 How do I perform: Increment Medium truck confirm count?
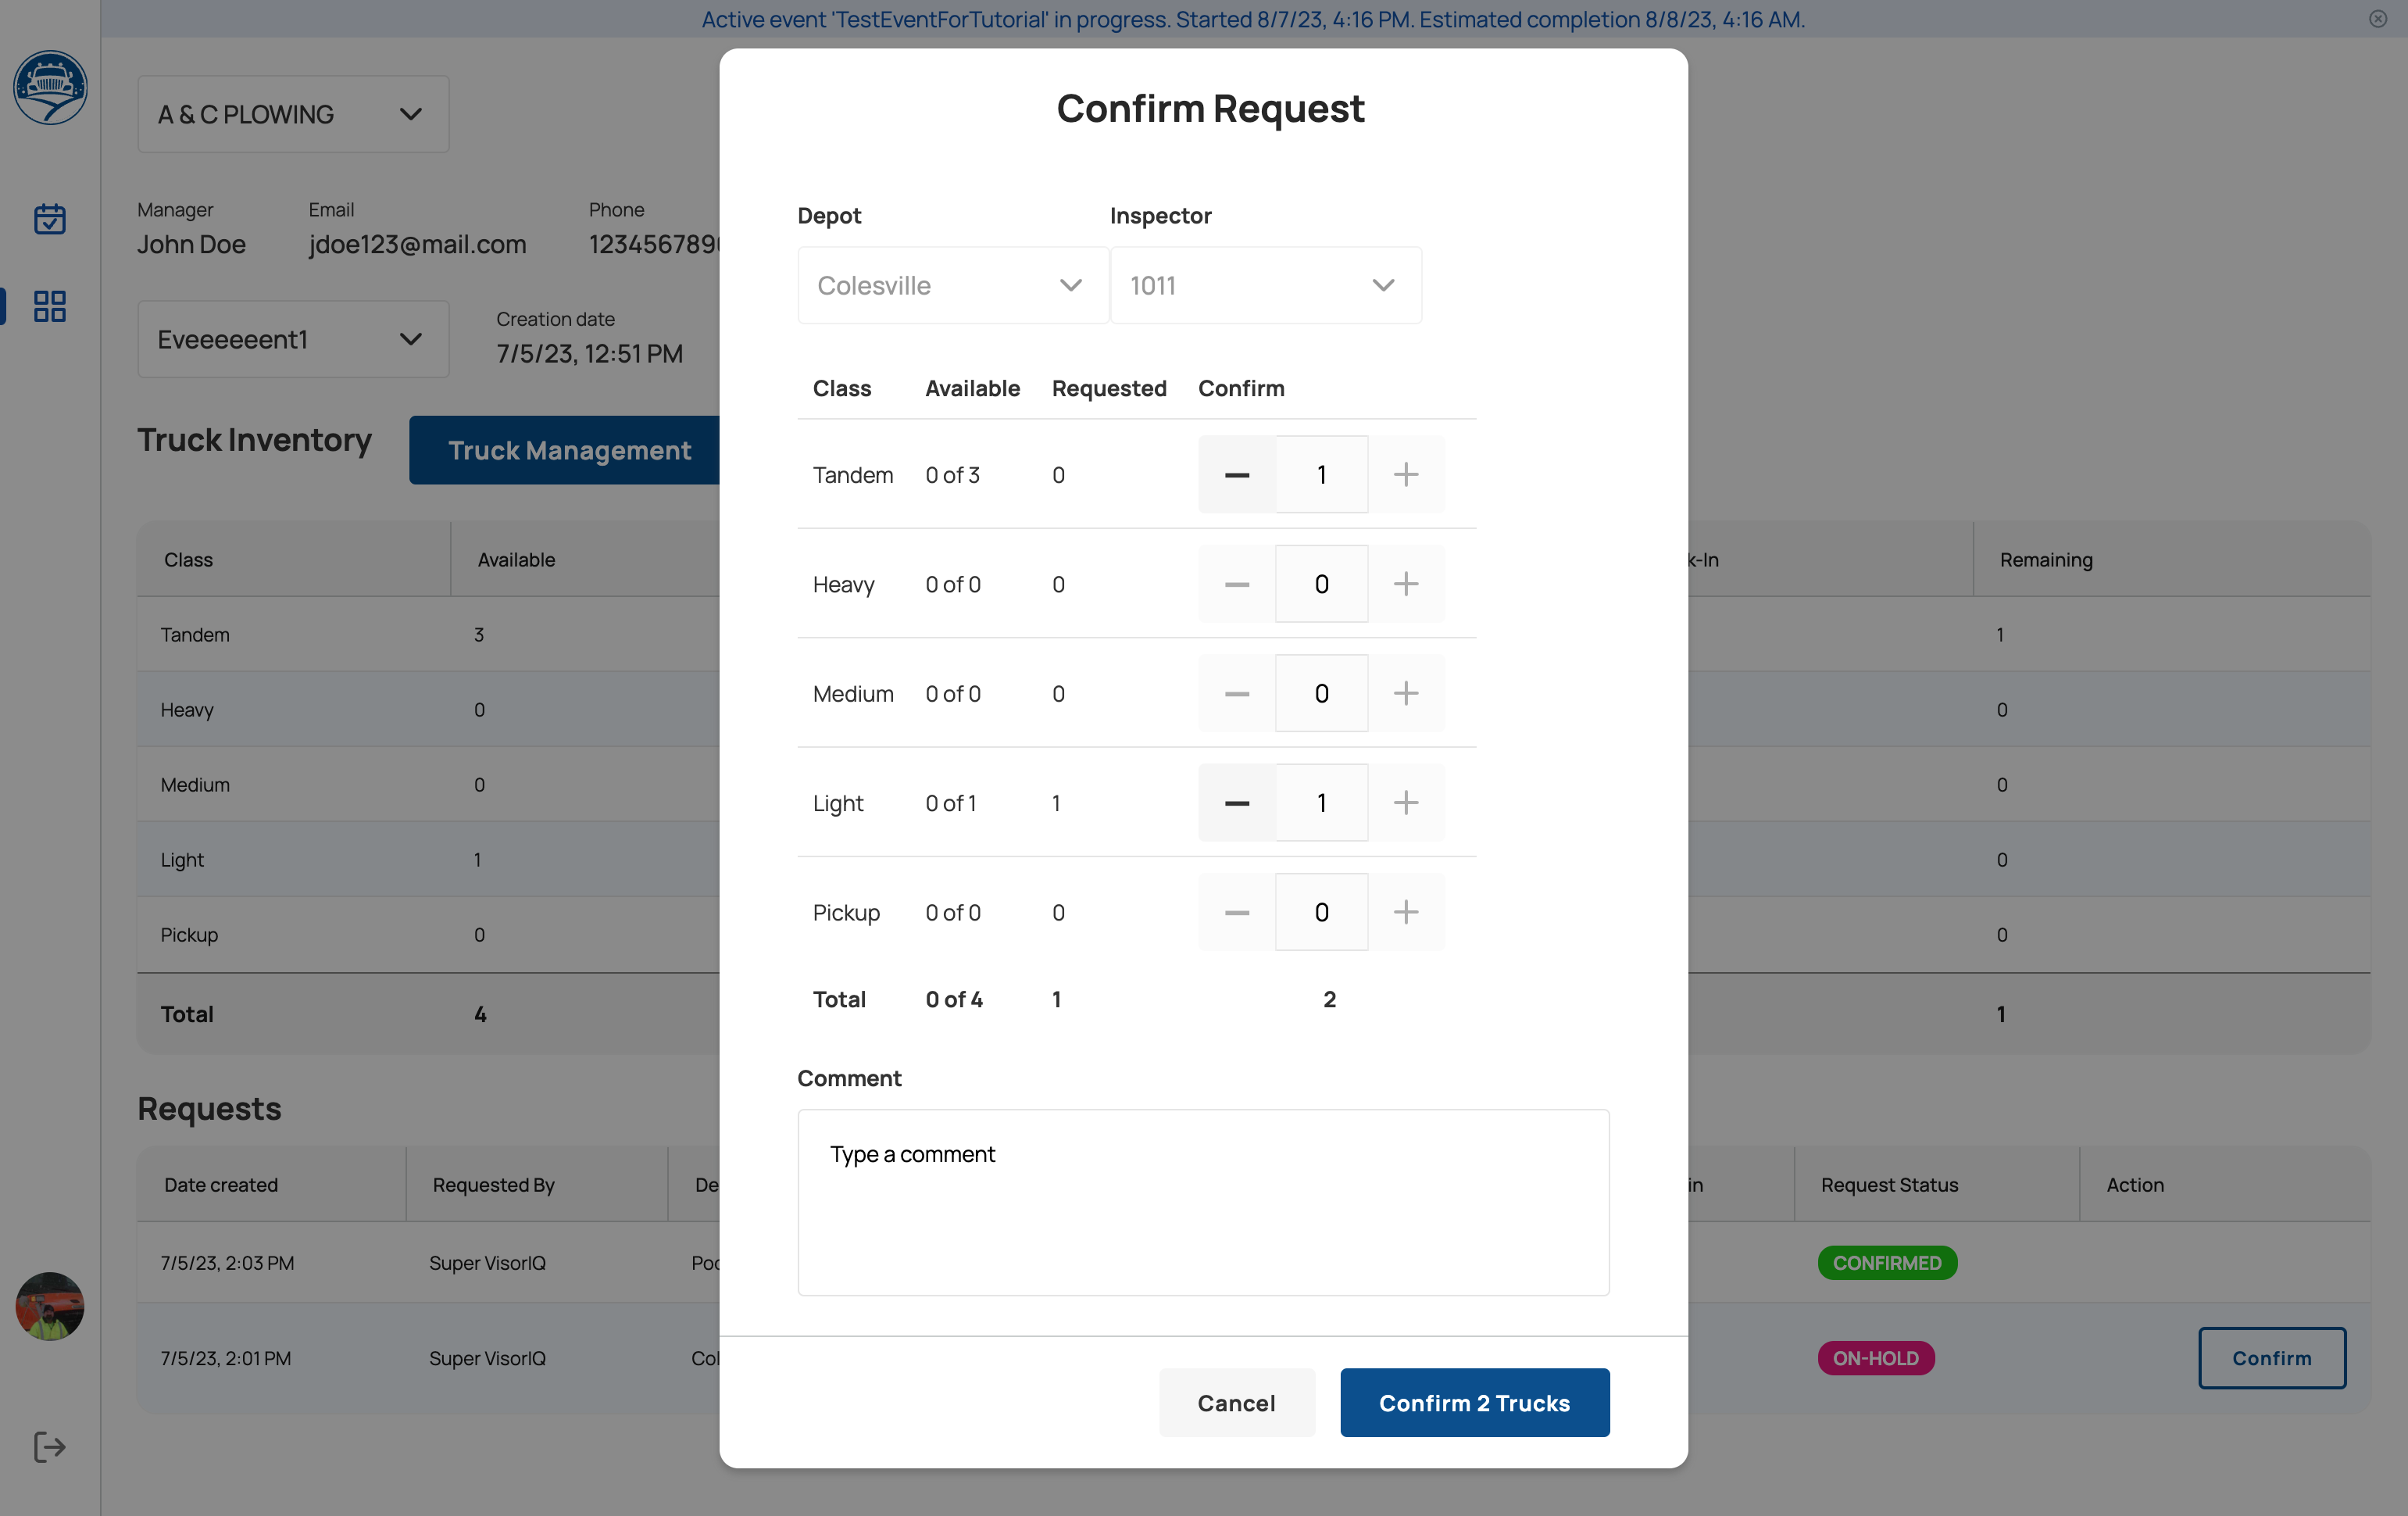[1406, 694]
